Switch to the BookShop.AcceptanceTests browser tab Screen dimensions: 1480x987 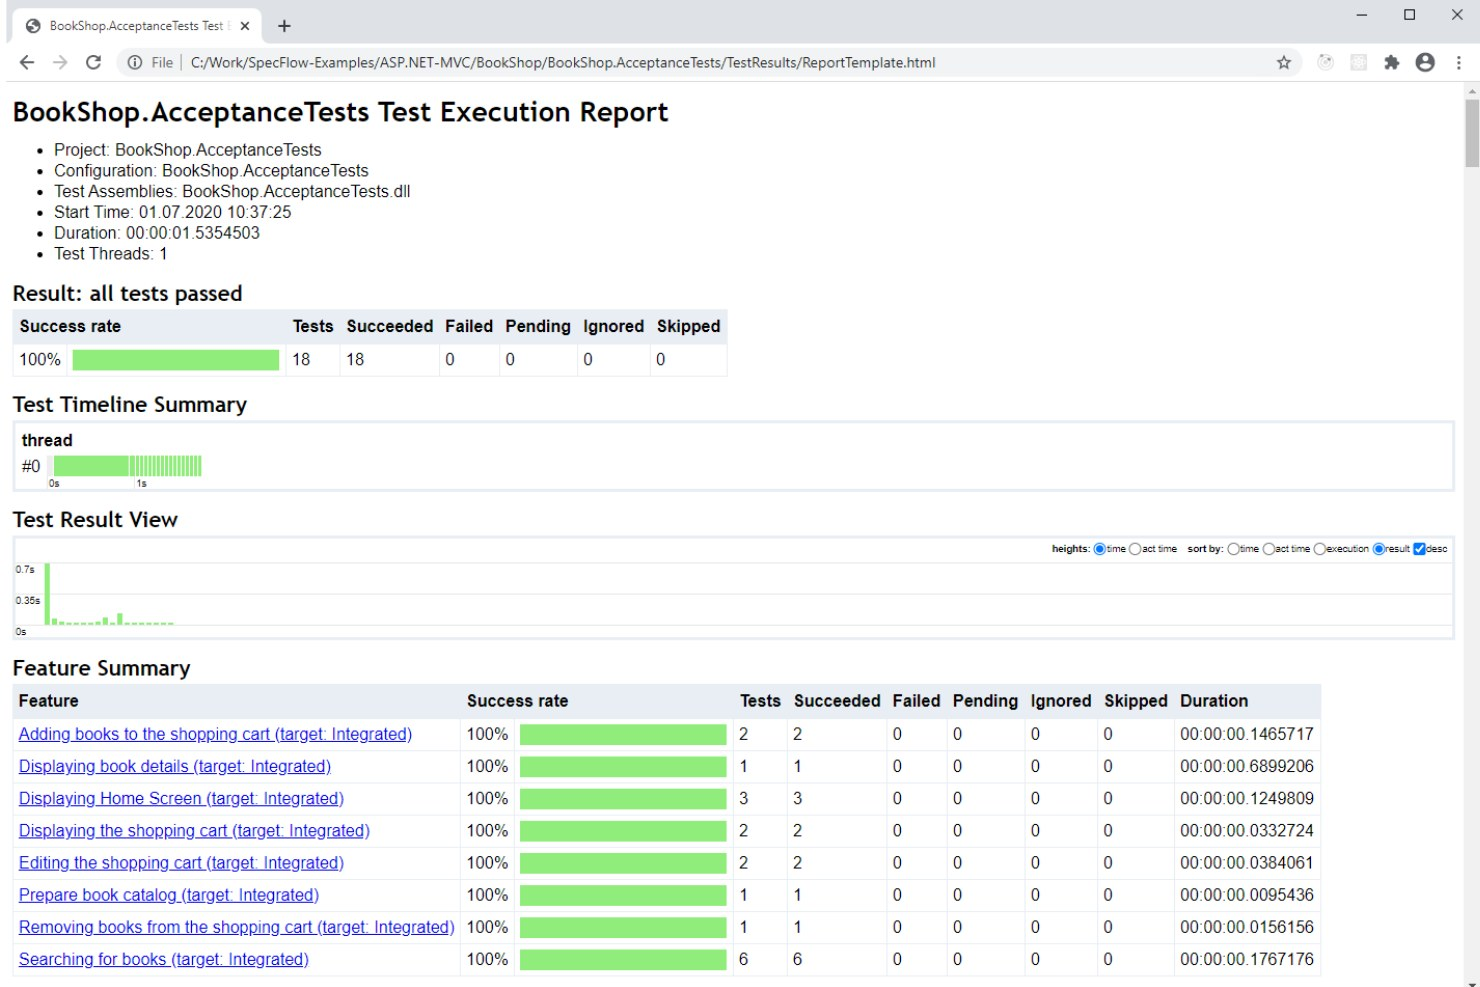point(130,25)
